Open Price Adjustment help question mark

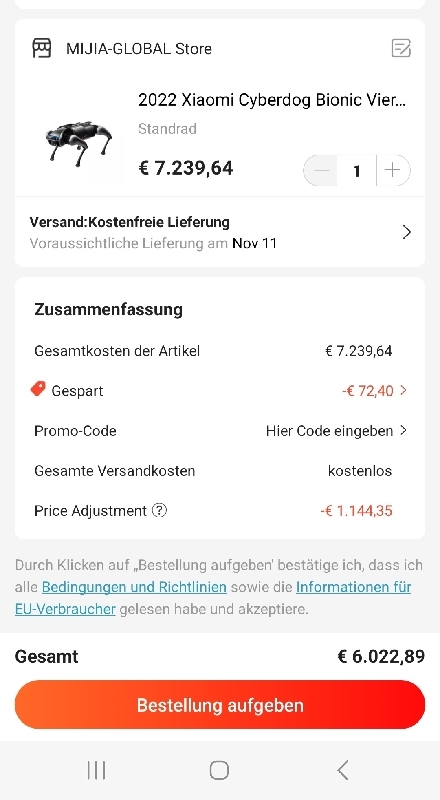160,510
